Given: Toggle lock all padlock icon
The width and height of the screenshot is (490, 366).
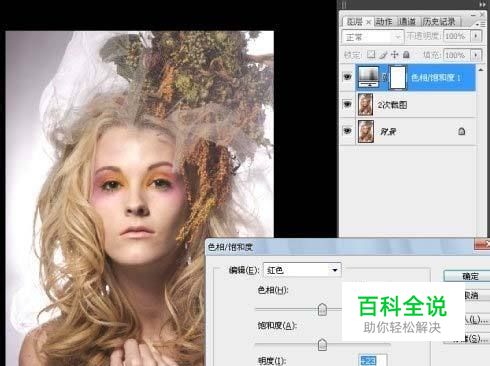Looking at the screenshot, I should click(406, 54).
